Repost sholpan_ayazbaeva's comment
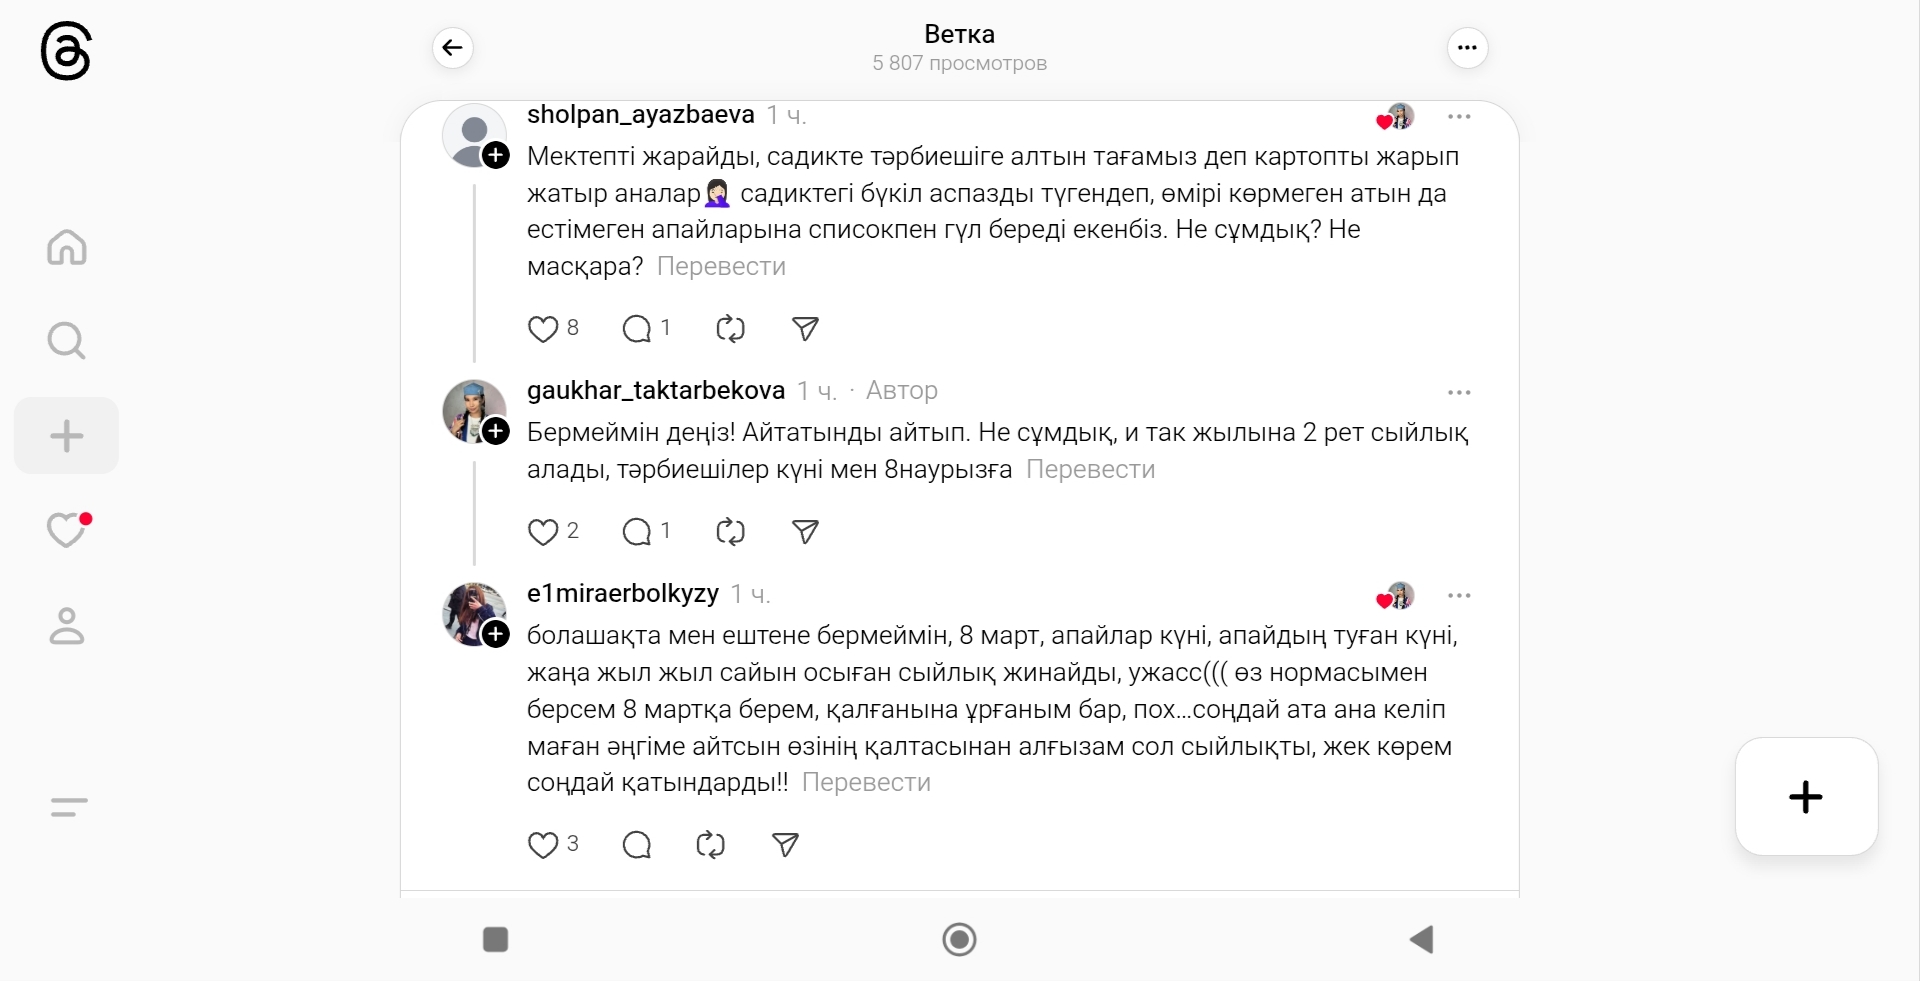The image size is (1920, 981). [x=731, y=329]
